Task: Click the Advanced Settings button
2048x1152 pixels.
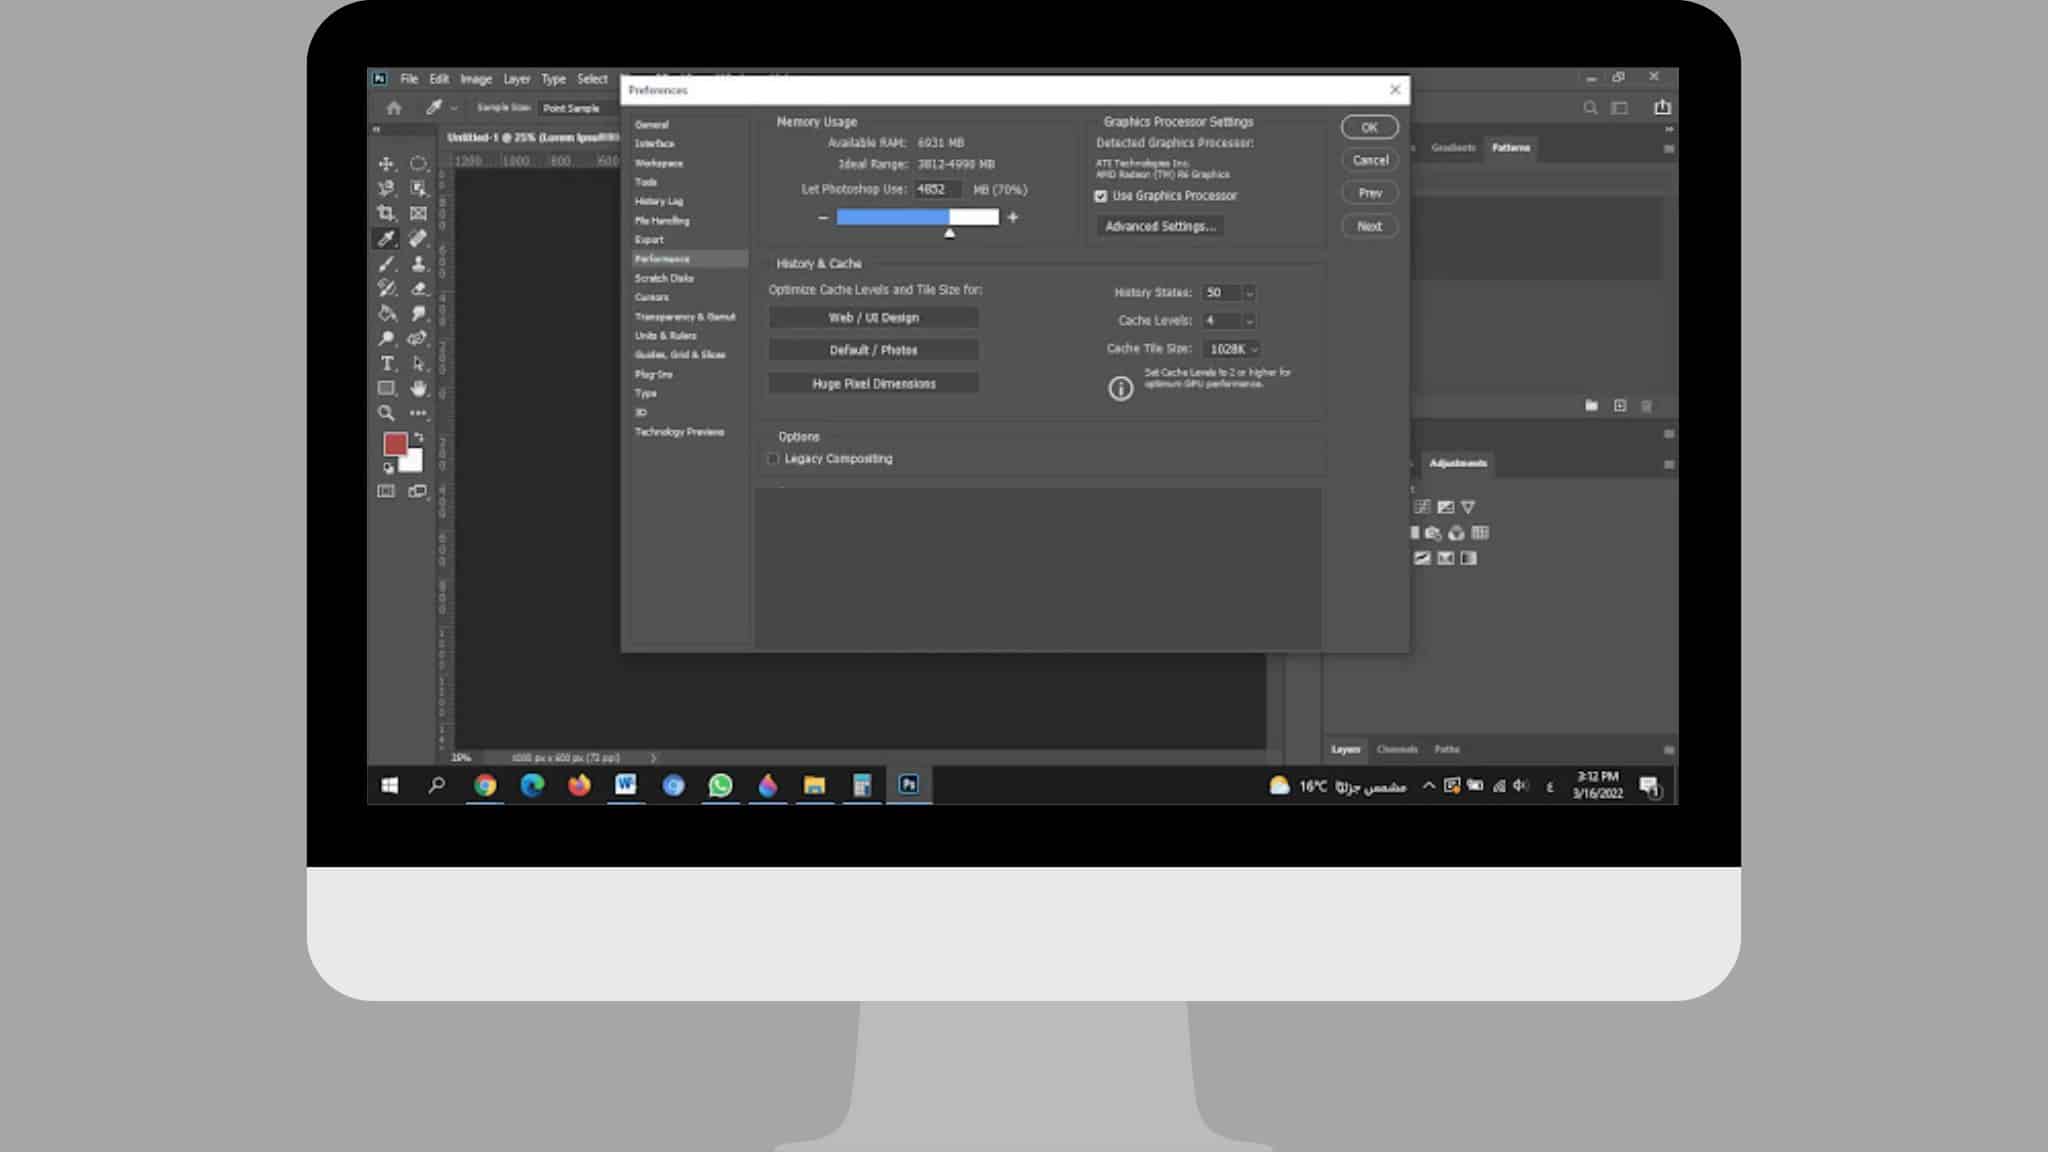Action: [1160, 226]
